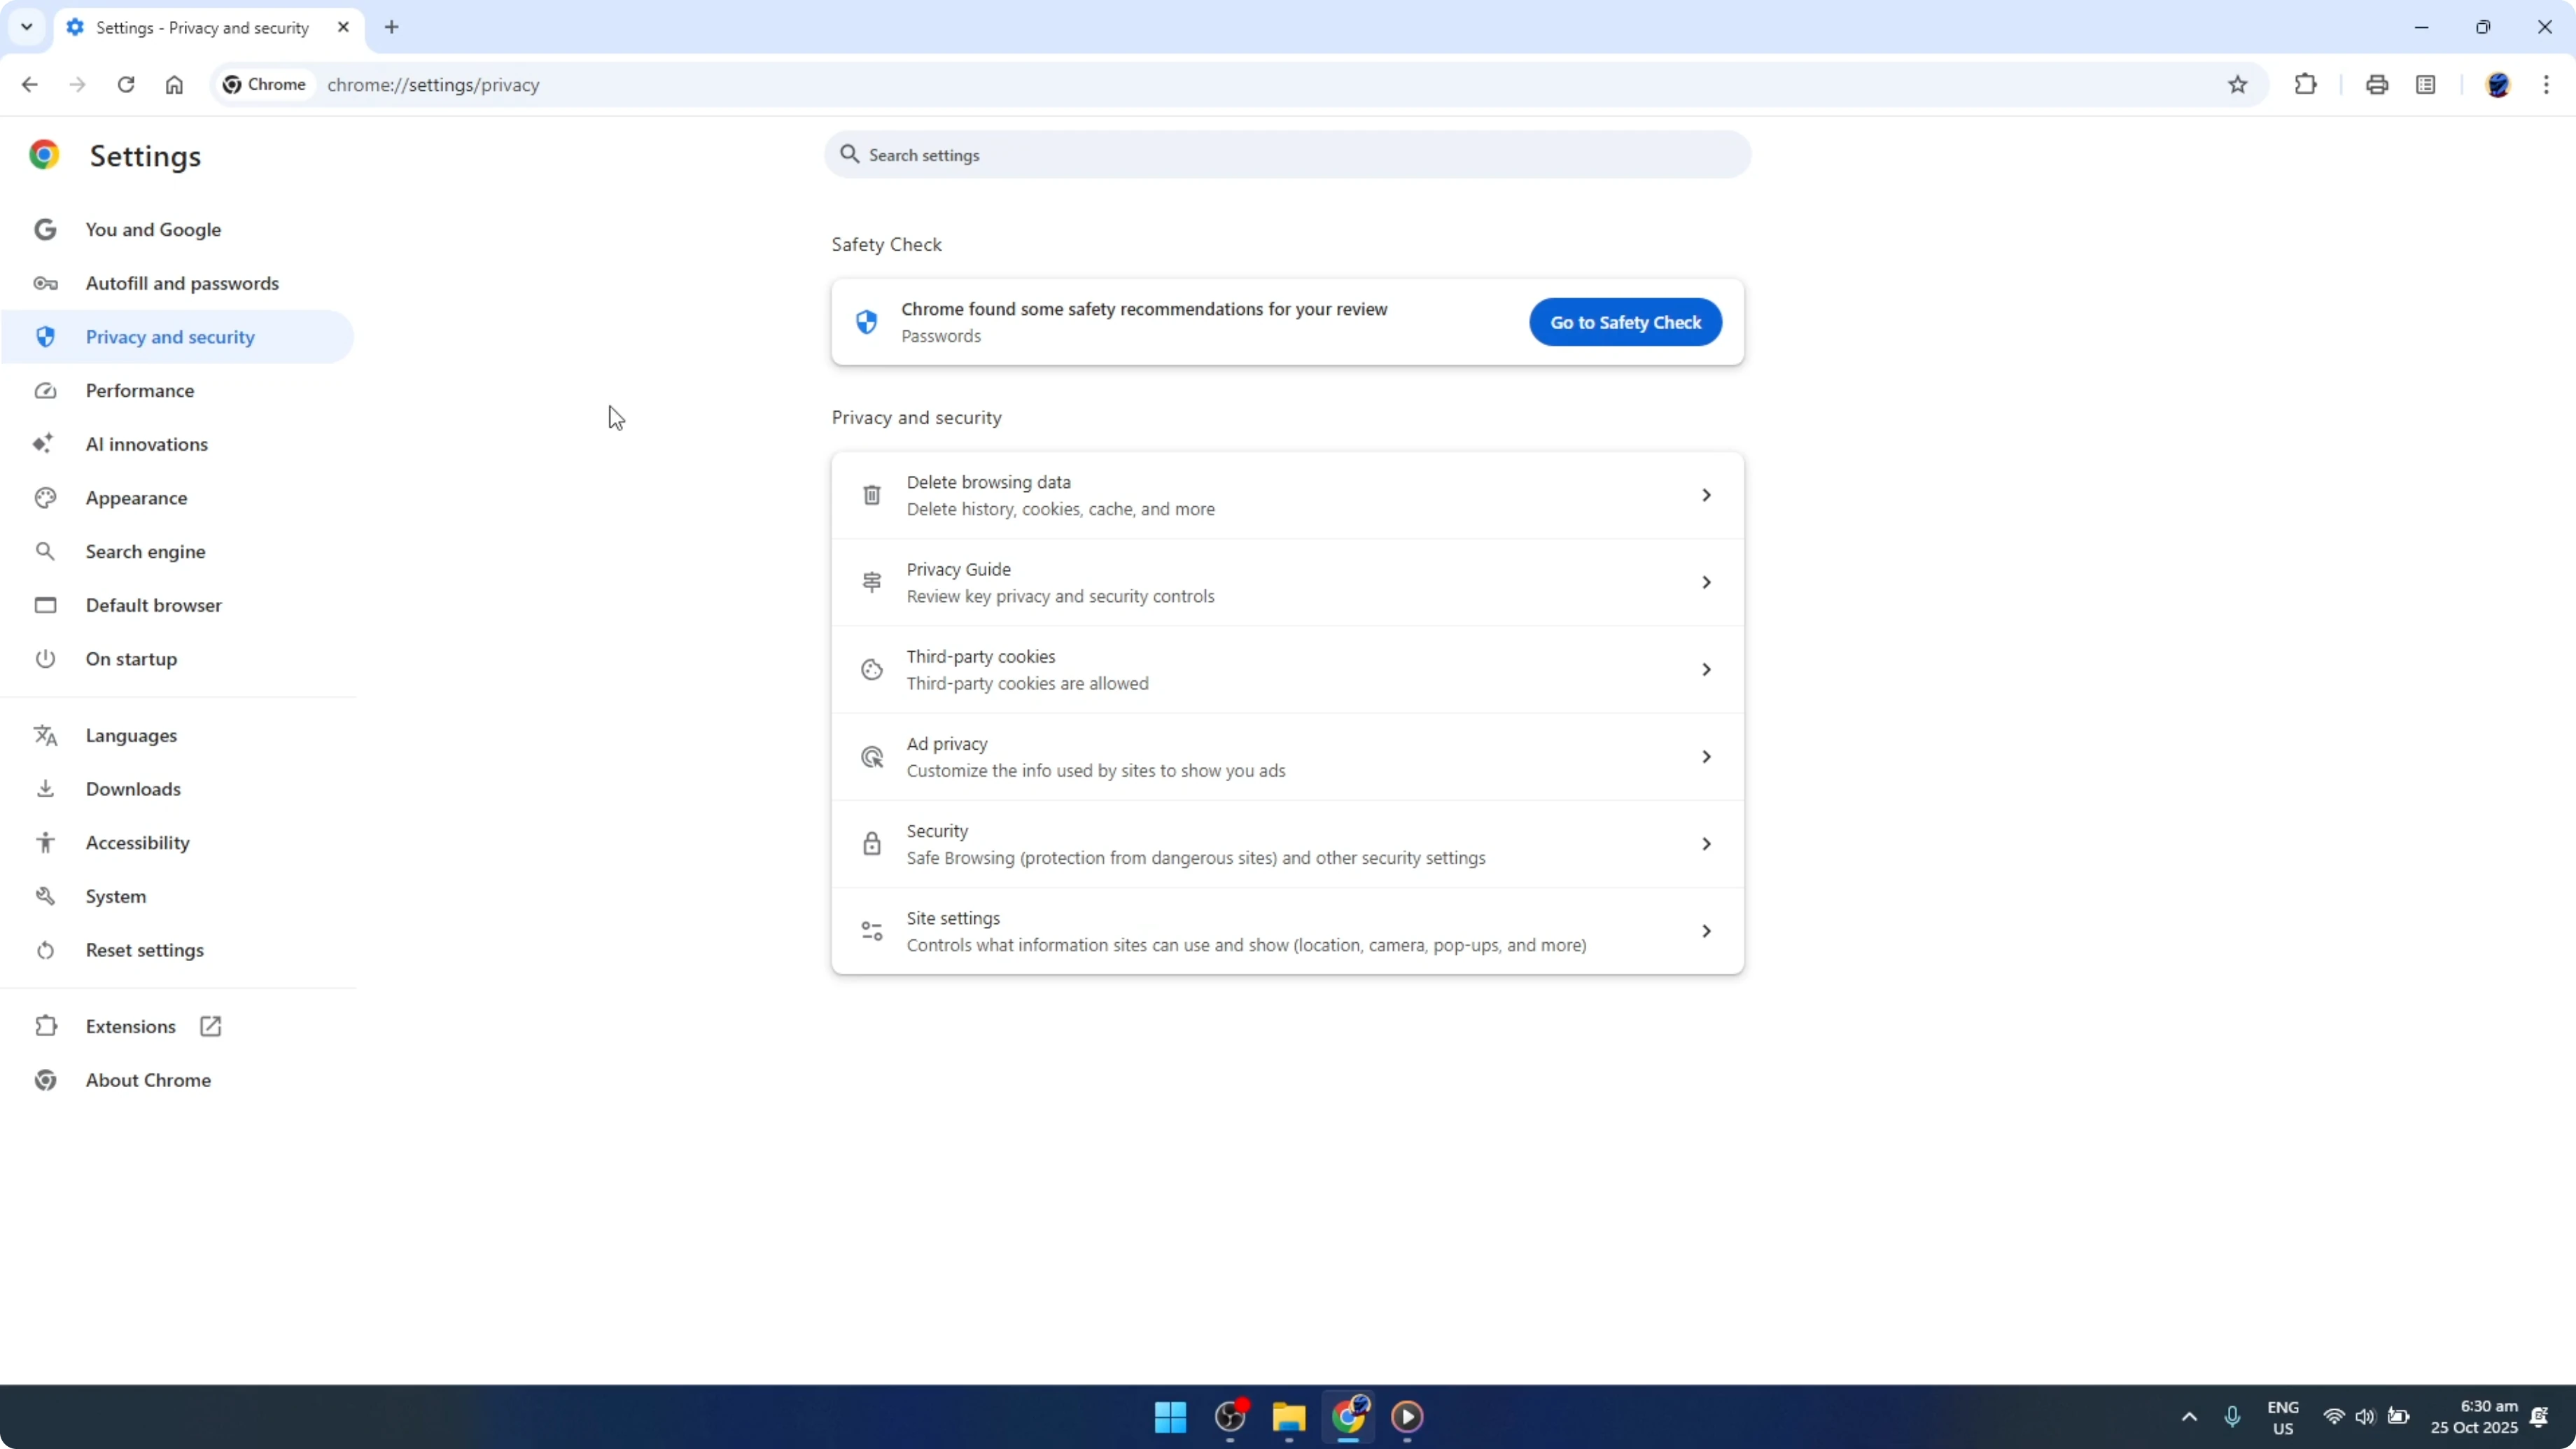Open AI innovations from the sidebar
The image size is (2576, 1449).
point(146,444)
